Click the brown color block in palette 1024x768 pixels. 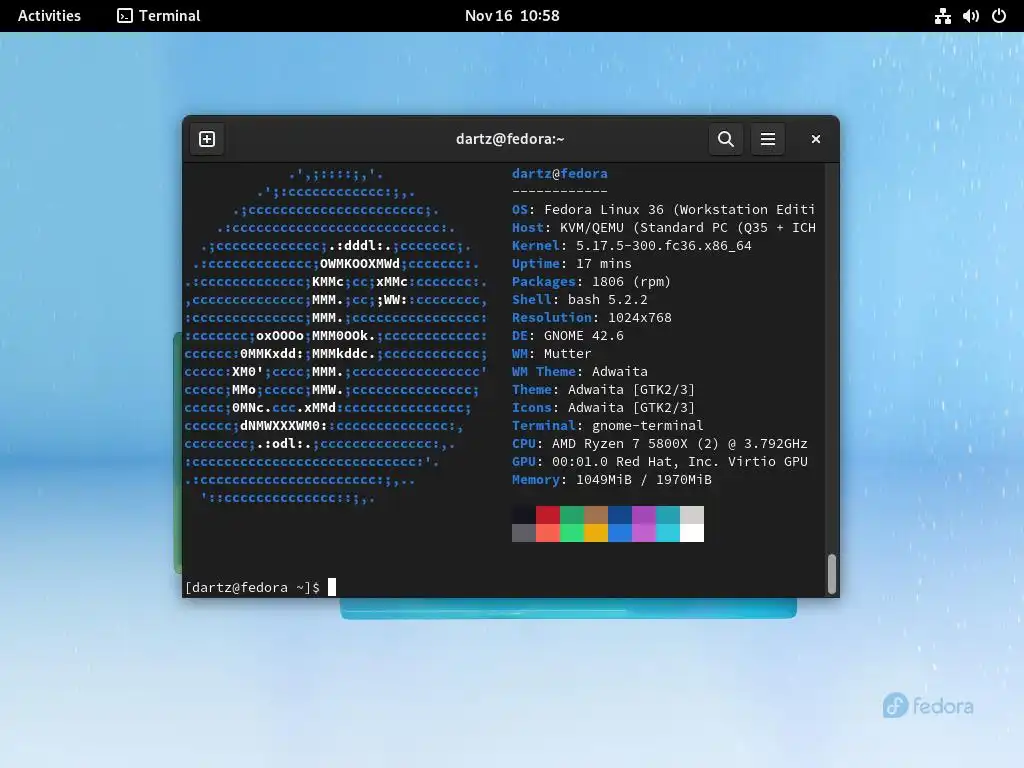click(596, 515)
